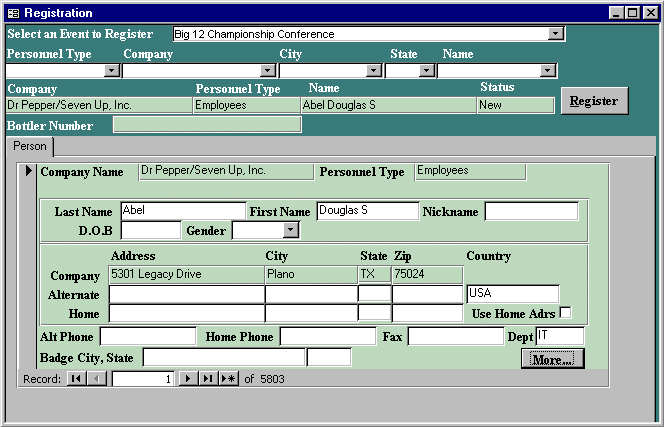664x427 pixels.
Task: Click company city Plano
Action: tap(311, 274)
